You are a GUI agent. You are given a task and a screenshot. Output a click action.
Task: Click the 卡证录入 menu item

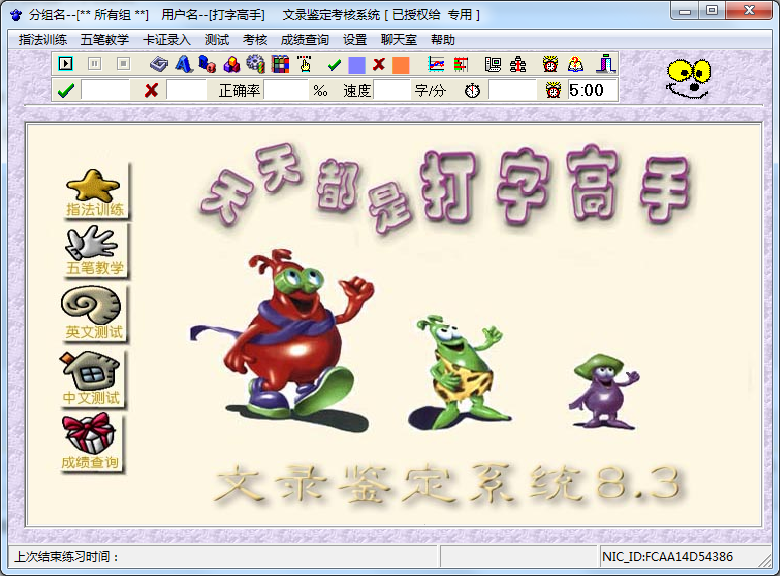point(166,40)
